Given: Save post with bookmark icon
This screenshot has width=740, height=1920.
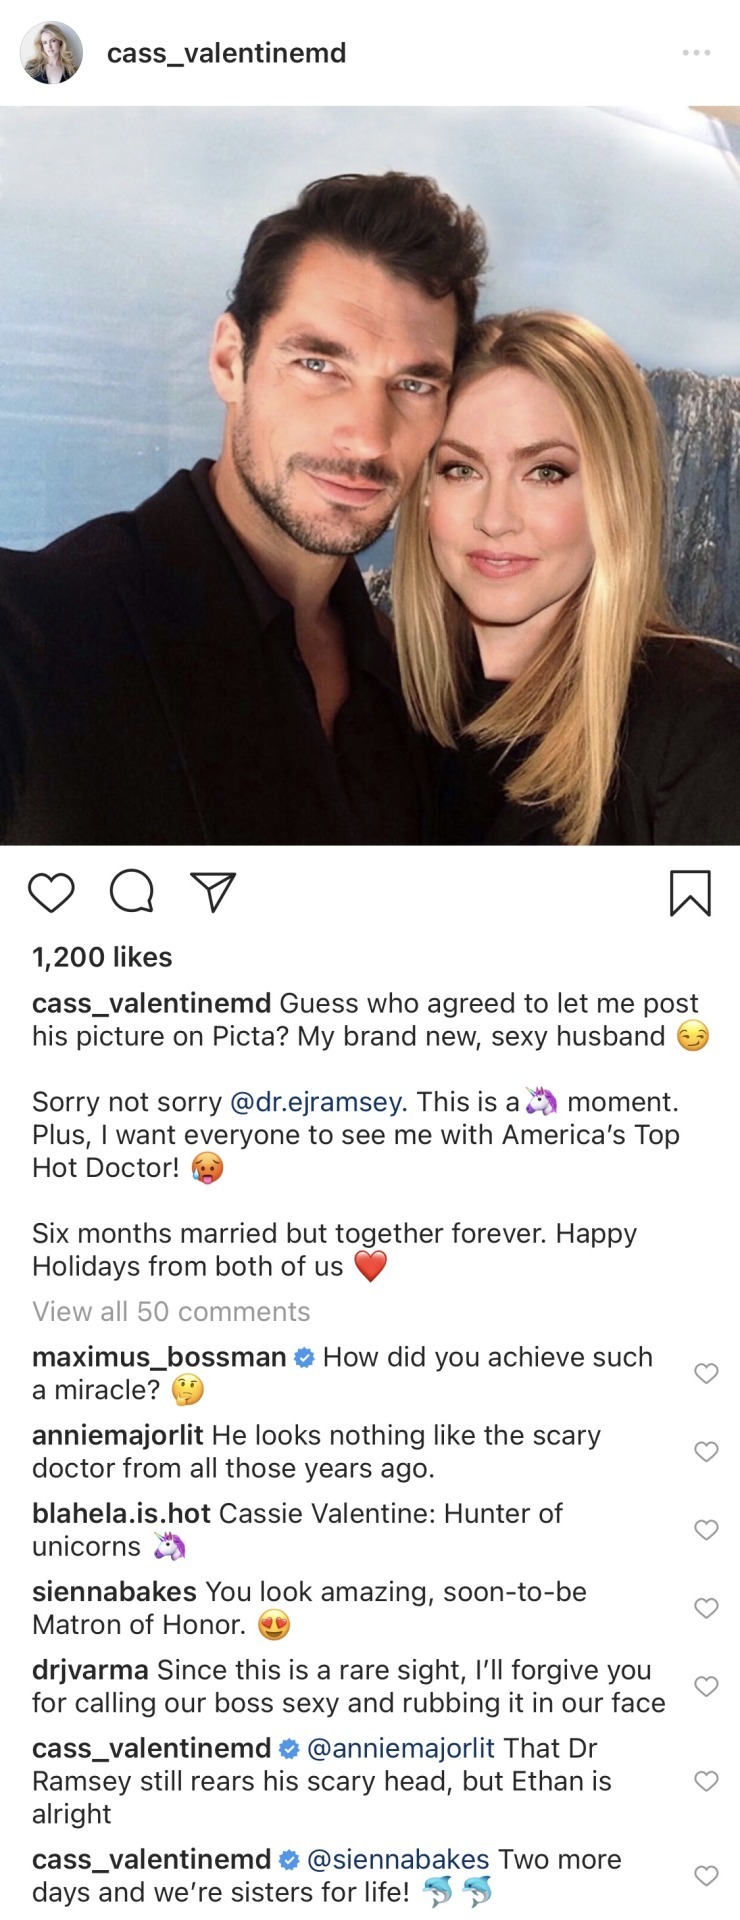Looking at the screenshot, I should tap(690, 892).
